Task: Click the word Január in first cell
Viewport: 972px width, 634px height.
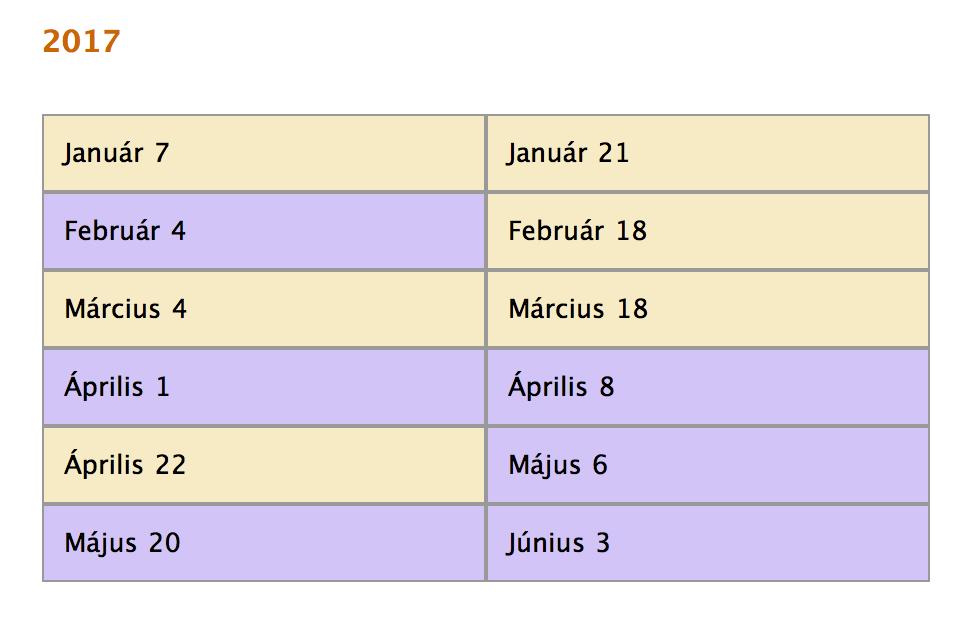Action: [x=103, y=153]
